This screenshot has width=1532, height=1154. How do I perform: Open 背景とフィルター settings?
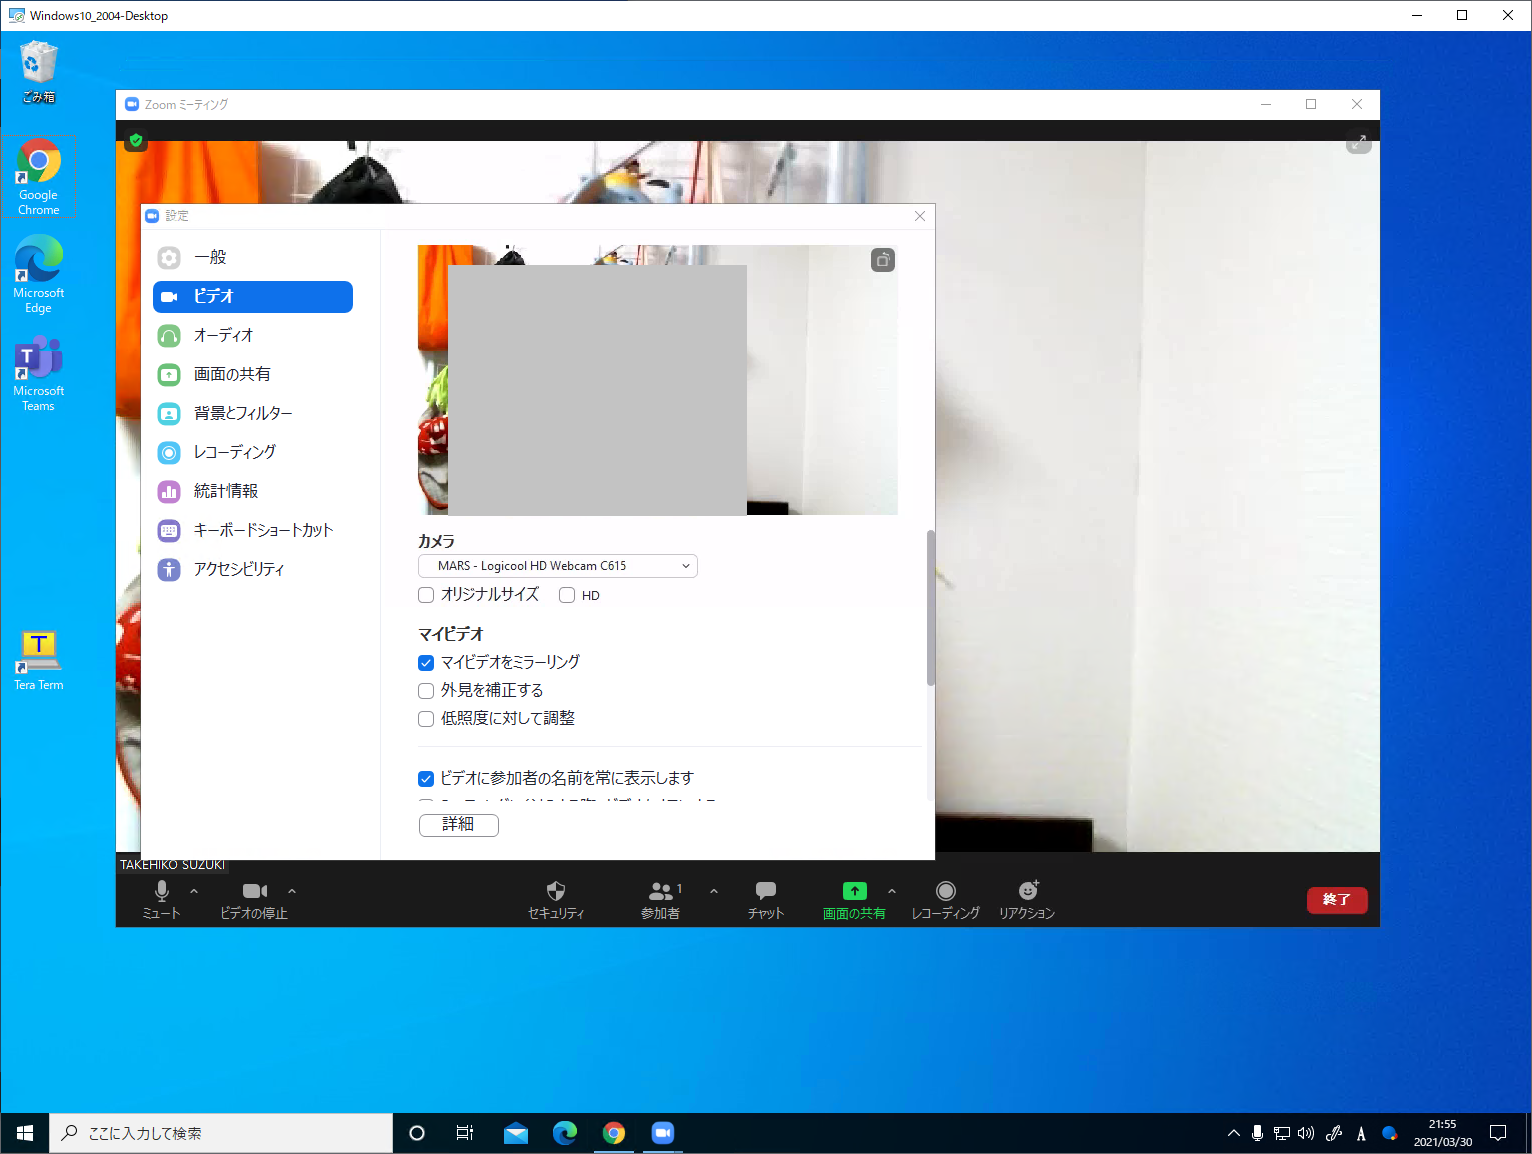[242, 413]
